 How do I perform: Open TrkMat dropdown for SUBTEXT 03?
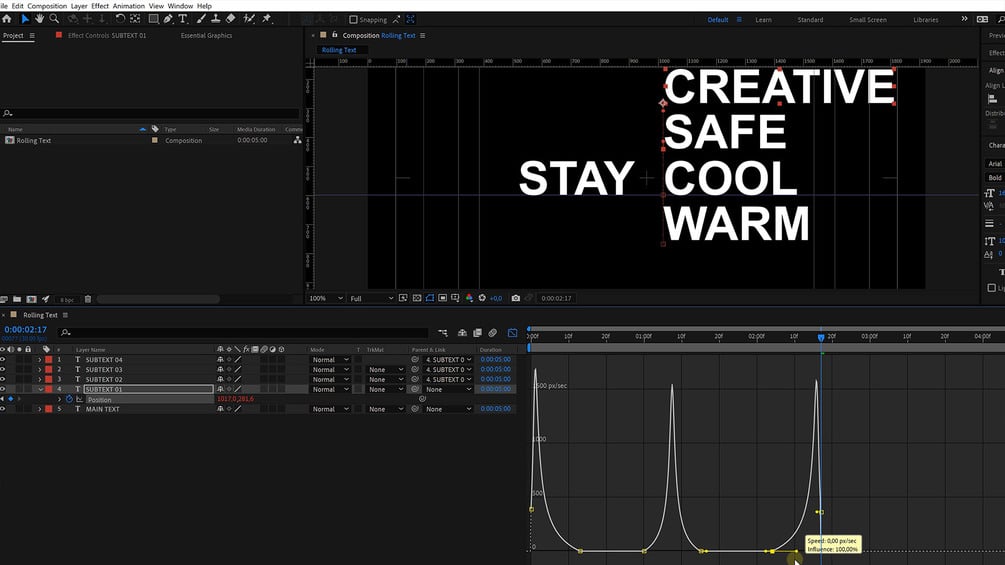click(386, 370)
